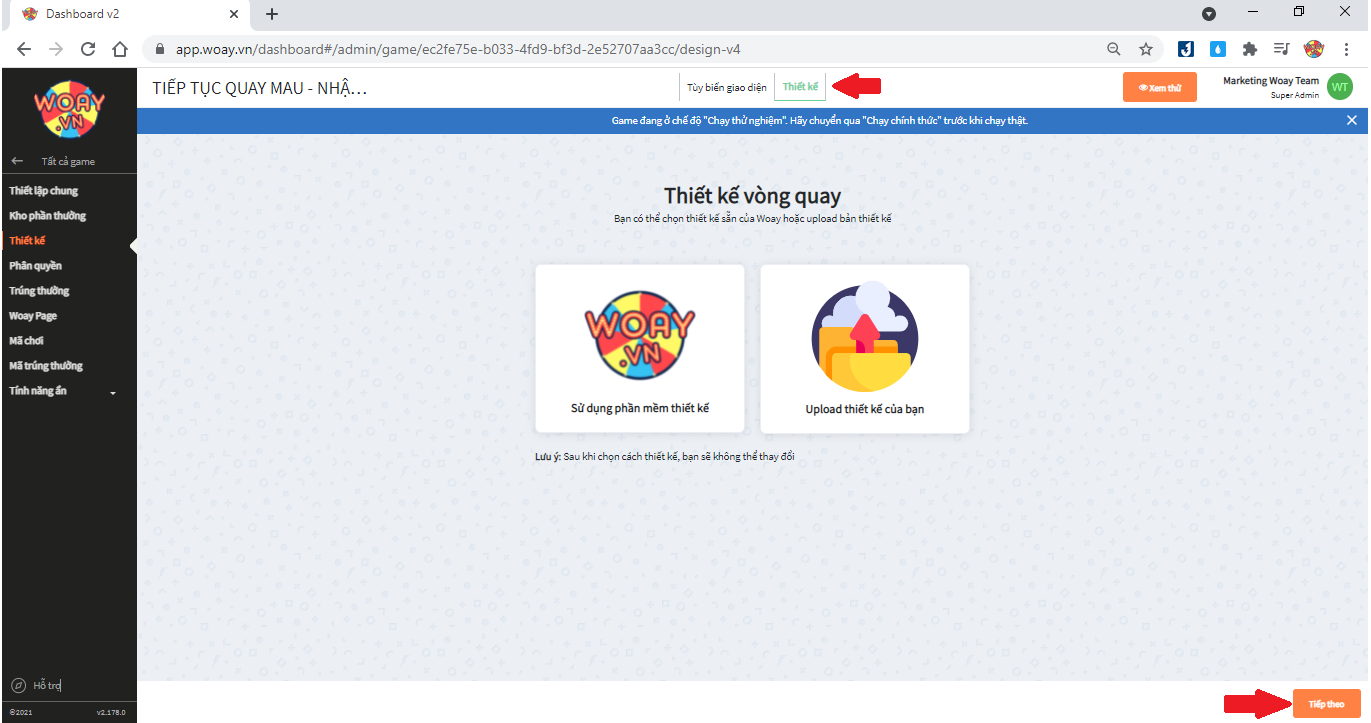
Task: Click the WT user avatar
Action: coord(1340,88)
